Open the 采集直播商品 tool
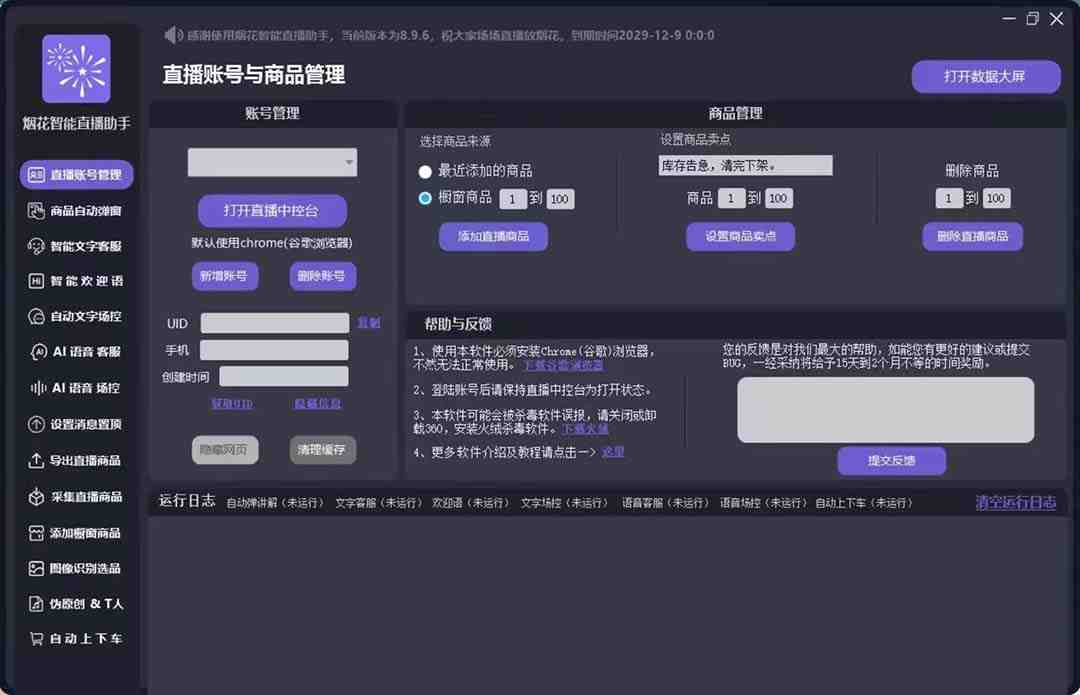The image size is (1080, 695). (75, 494)
